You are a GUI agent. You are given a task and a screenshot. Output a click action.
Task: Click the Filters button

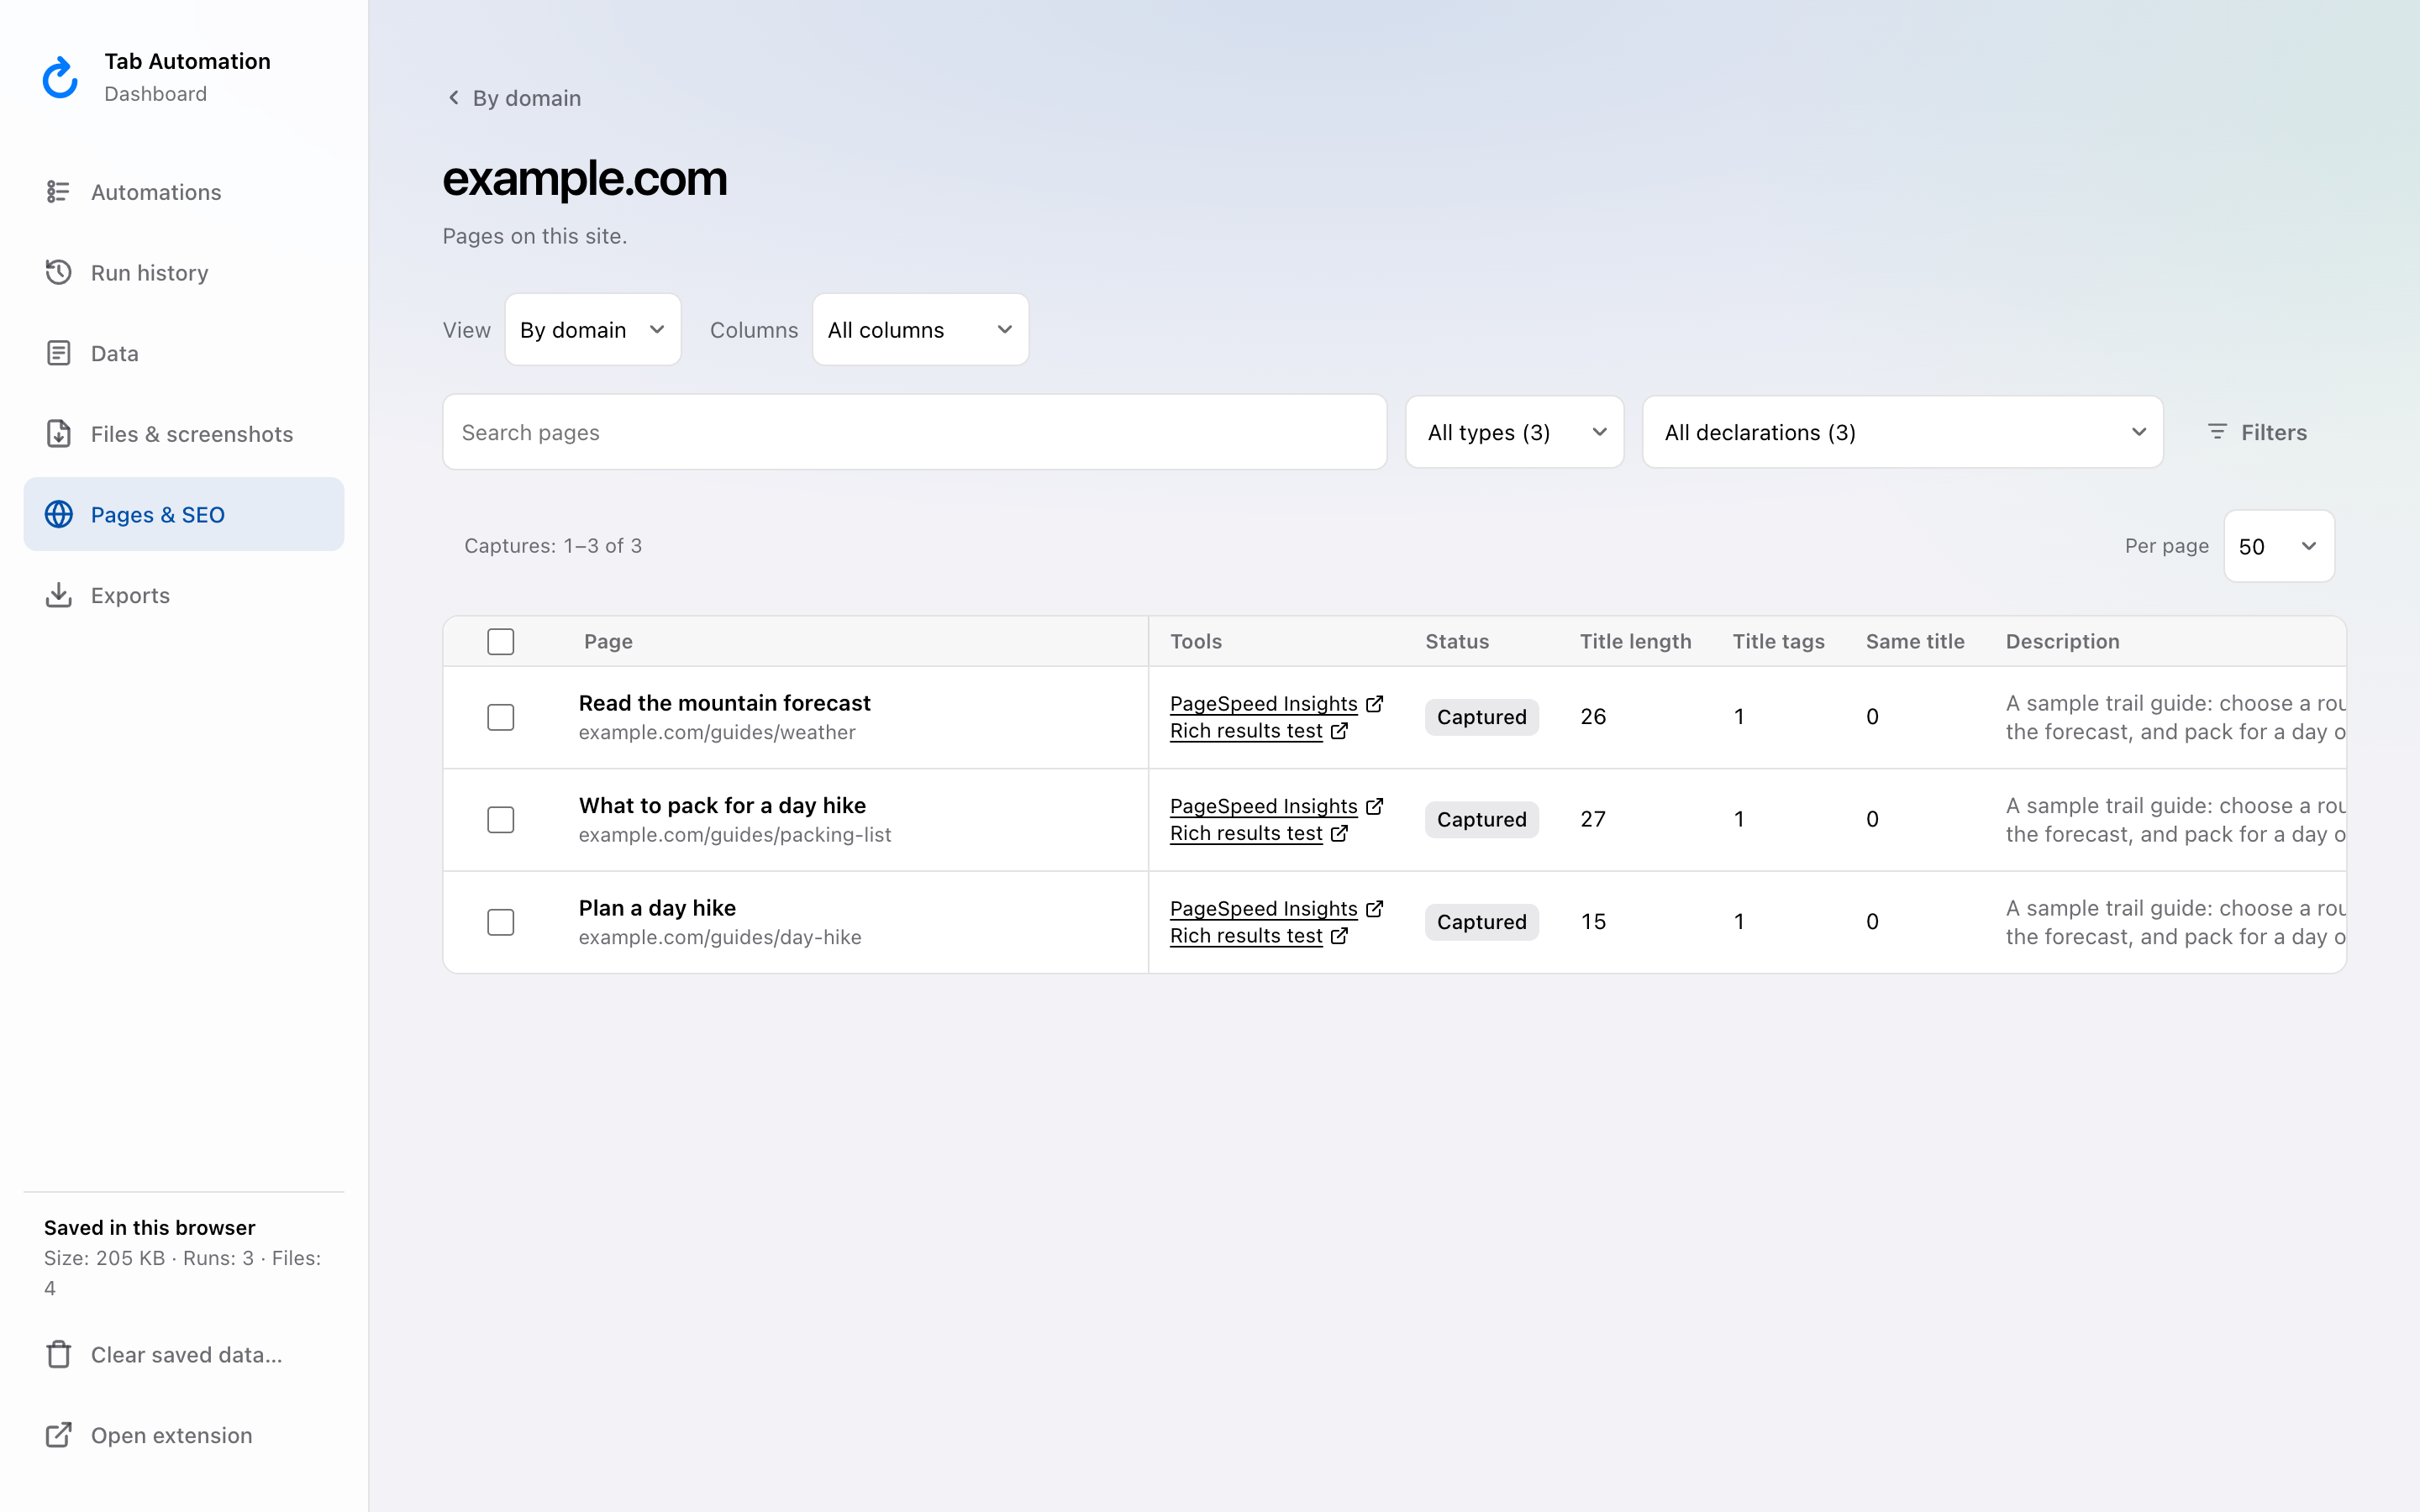pyautogui.click(x=2257, y=432)
